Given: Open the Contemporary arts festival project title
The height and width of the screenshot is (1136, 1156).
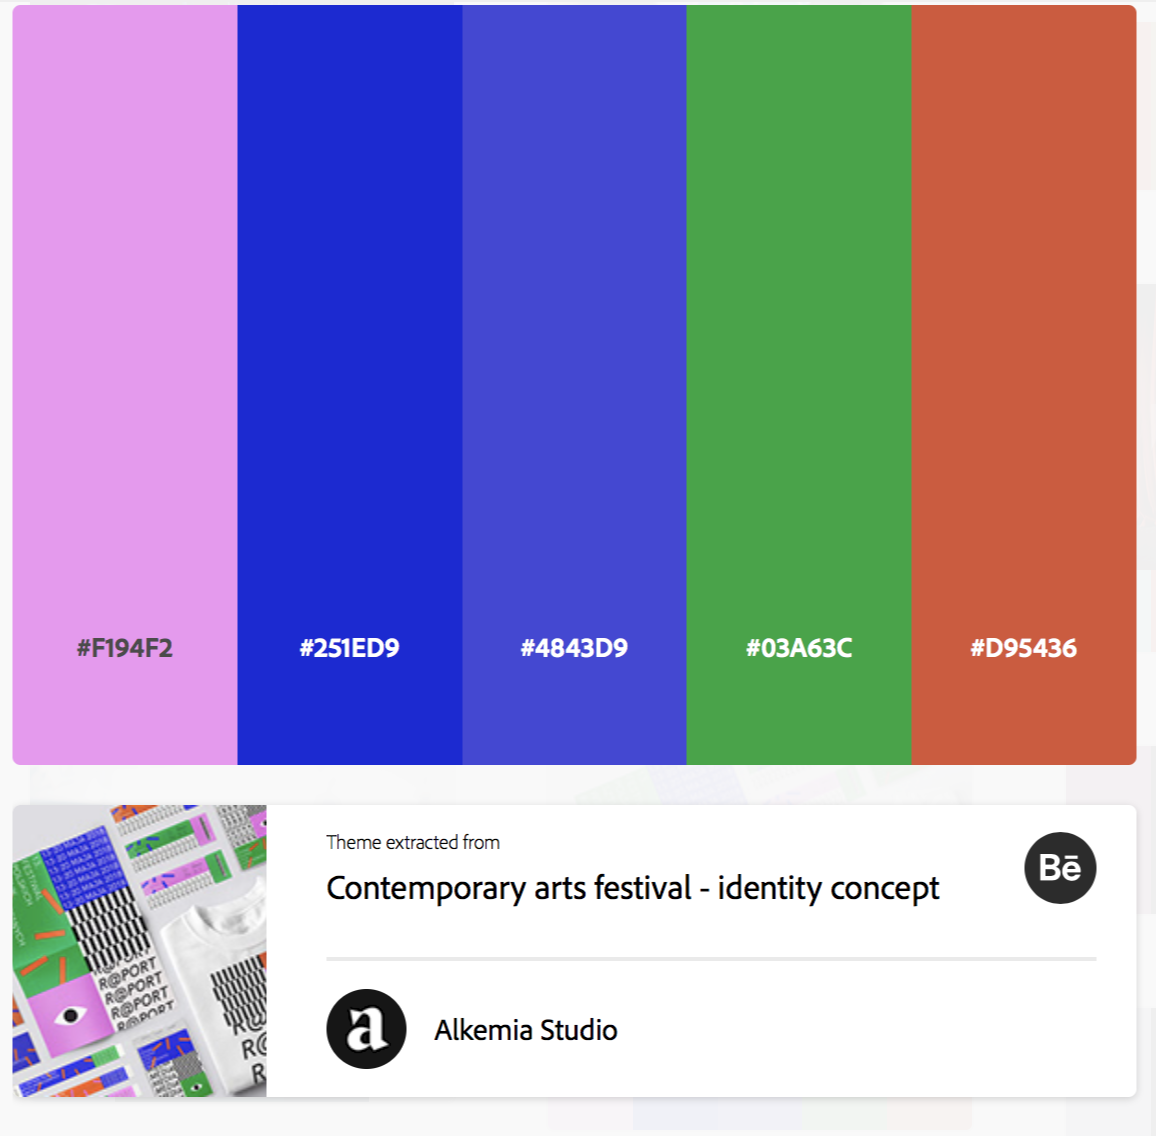Looking at the screenshot, I should click(632, 888).
